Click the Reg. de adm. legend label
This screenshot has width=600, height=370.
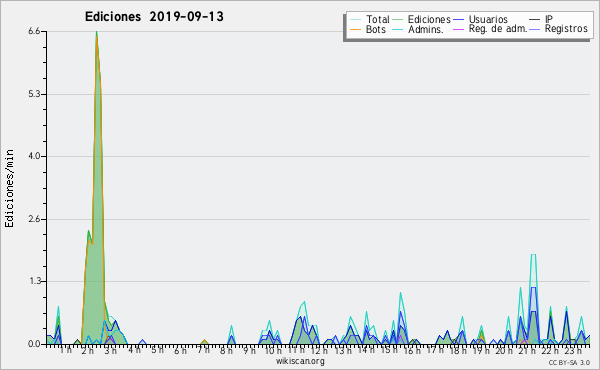[x=498, y=29]
